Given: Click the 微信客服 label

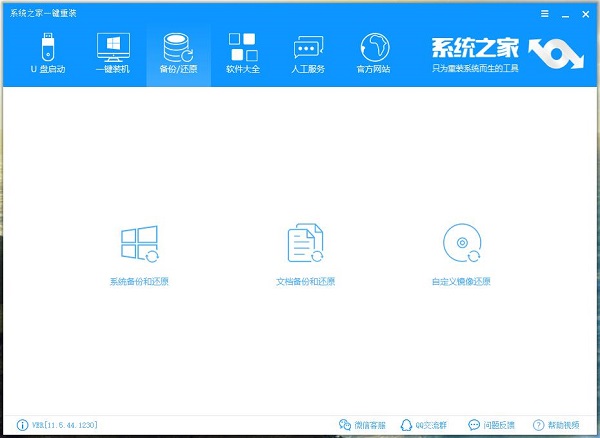Looking at the screenshot, I should 370,425.
